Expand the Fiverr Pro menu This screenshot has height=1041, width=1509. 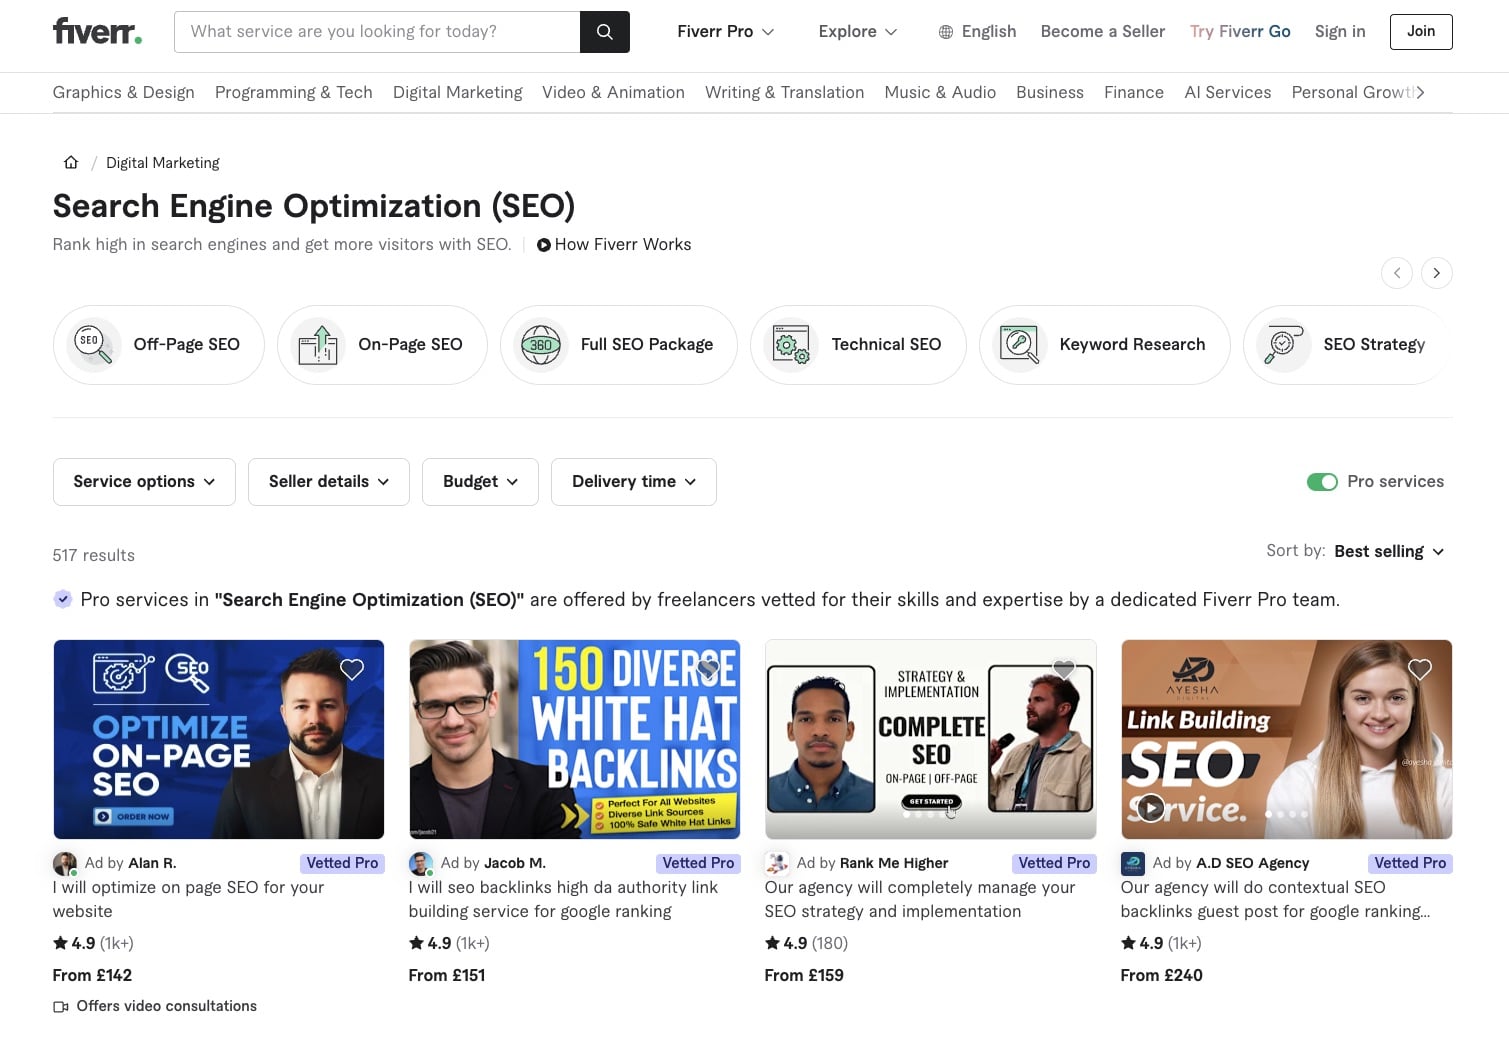click(726, 32)
